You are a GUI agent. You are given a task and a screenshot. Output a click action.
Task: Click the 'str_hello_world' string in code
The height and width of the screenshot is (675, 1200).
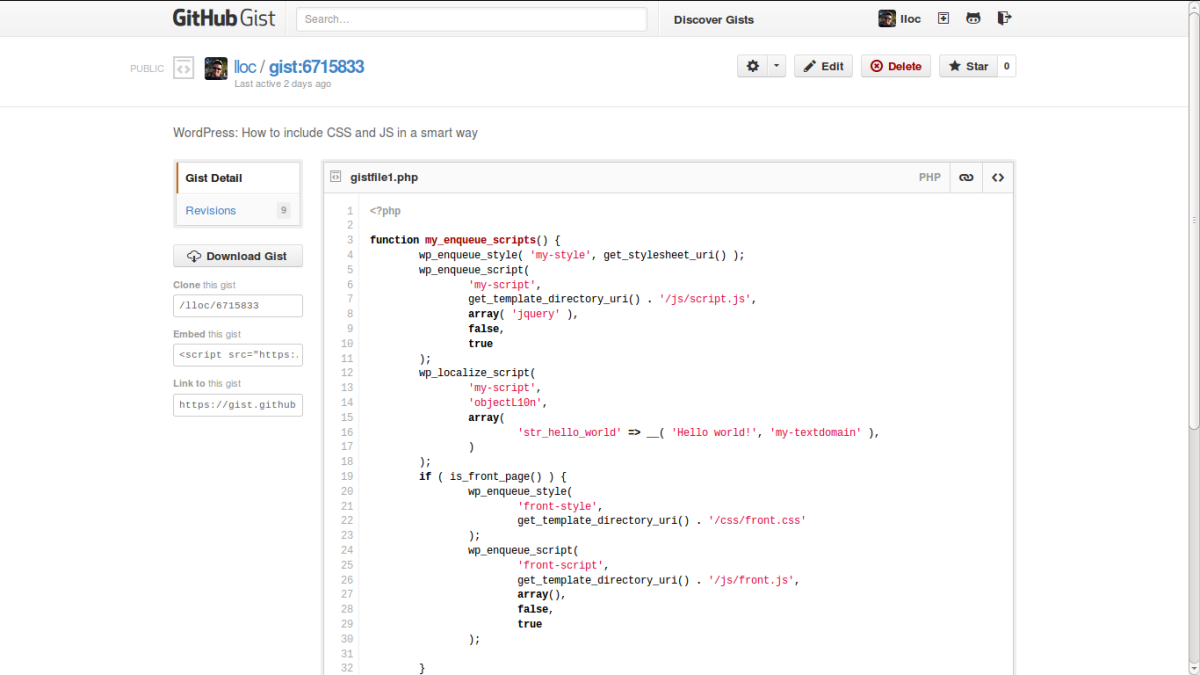pyautogui.click(x=569, y=432)
